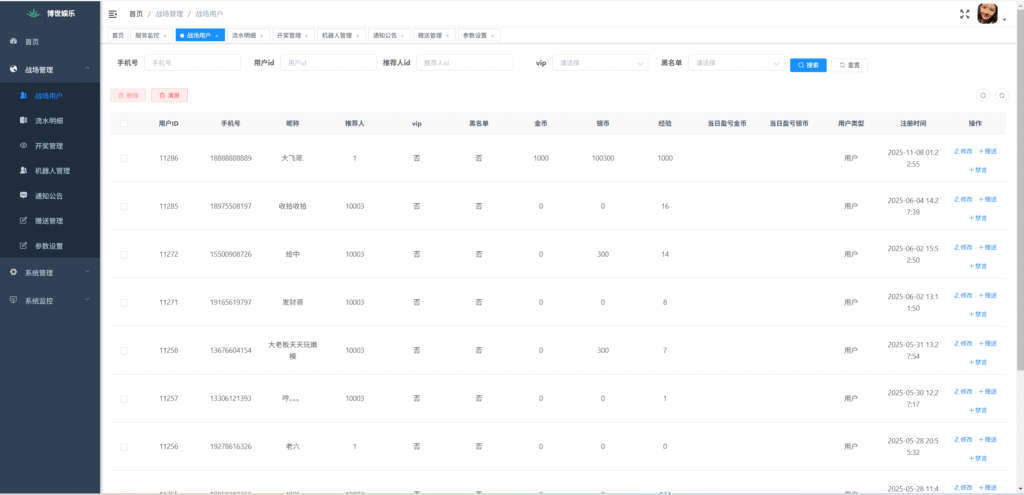Close the 机器人管理 tab
The height and width of the screenshot is (495, 1024).
[x=357, y=36]
